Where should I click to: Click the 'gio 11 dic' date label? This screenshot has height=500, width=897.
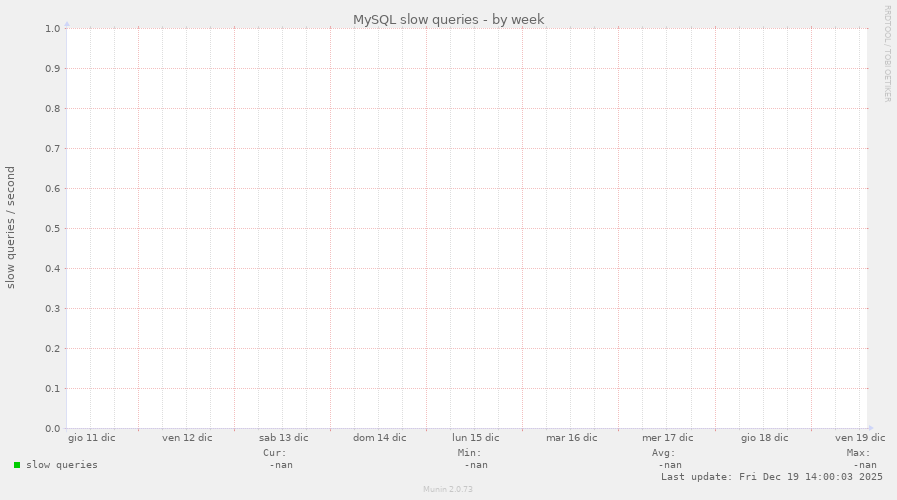pos(92,438)
